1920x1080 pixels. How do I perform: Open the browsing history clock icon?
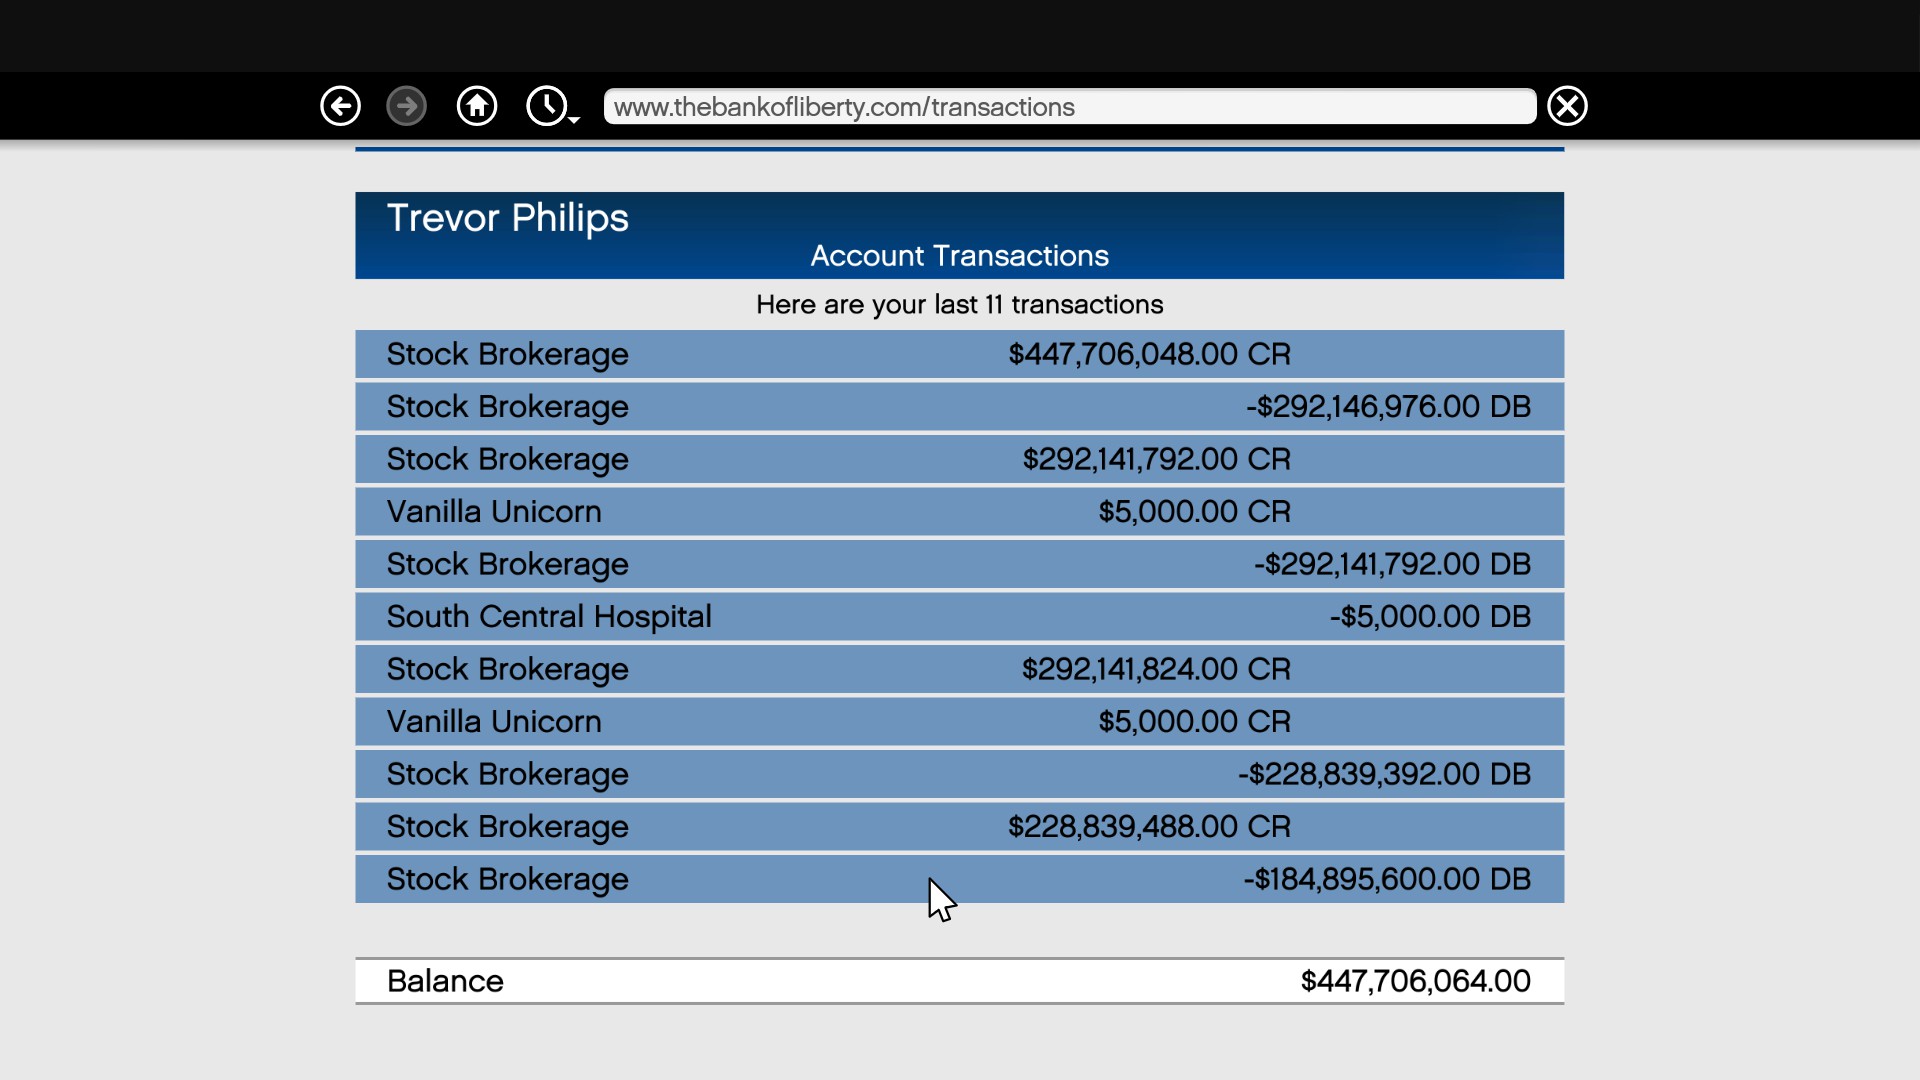point(546,106)
